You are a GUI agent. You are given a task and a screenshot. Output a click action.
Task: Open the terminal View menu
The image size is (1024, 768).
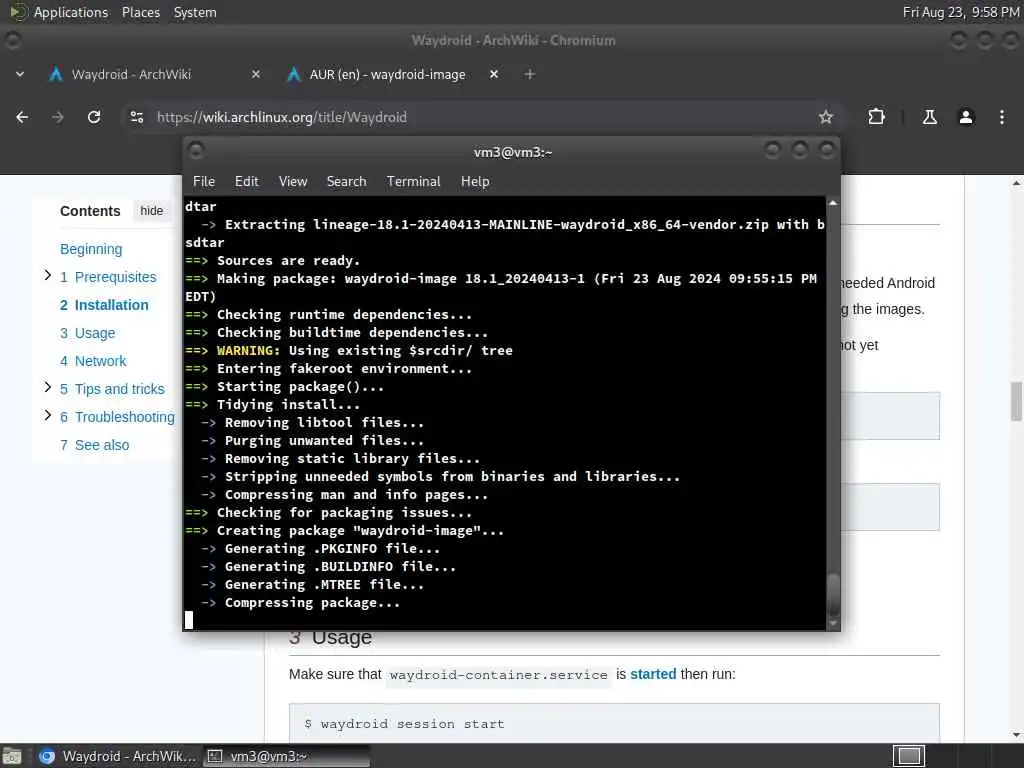[x=293, y=182]
